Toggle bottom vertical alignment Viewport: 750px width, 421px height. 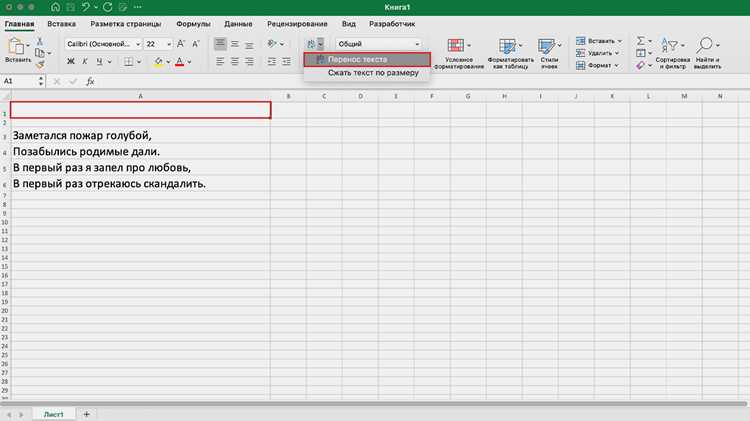pyautogui.click(x=249, y=44)
